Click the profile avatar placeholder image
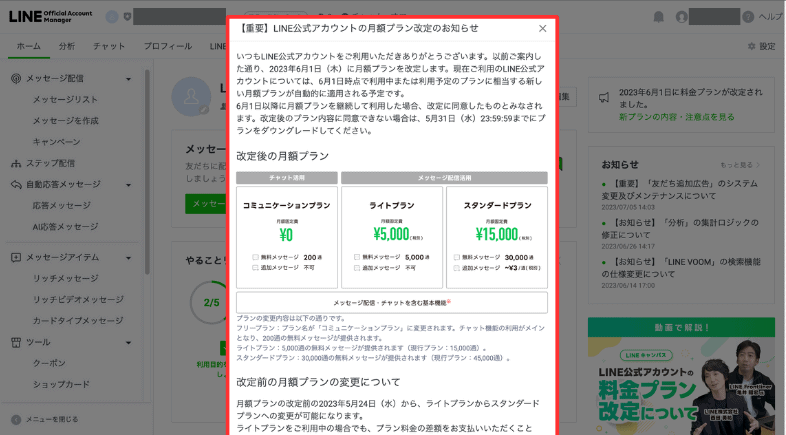786x435 pixels. point(191,97)
